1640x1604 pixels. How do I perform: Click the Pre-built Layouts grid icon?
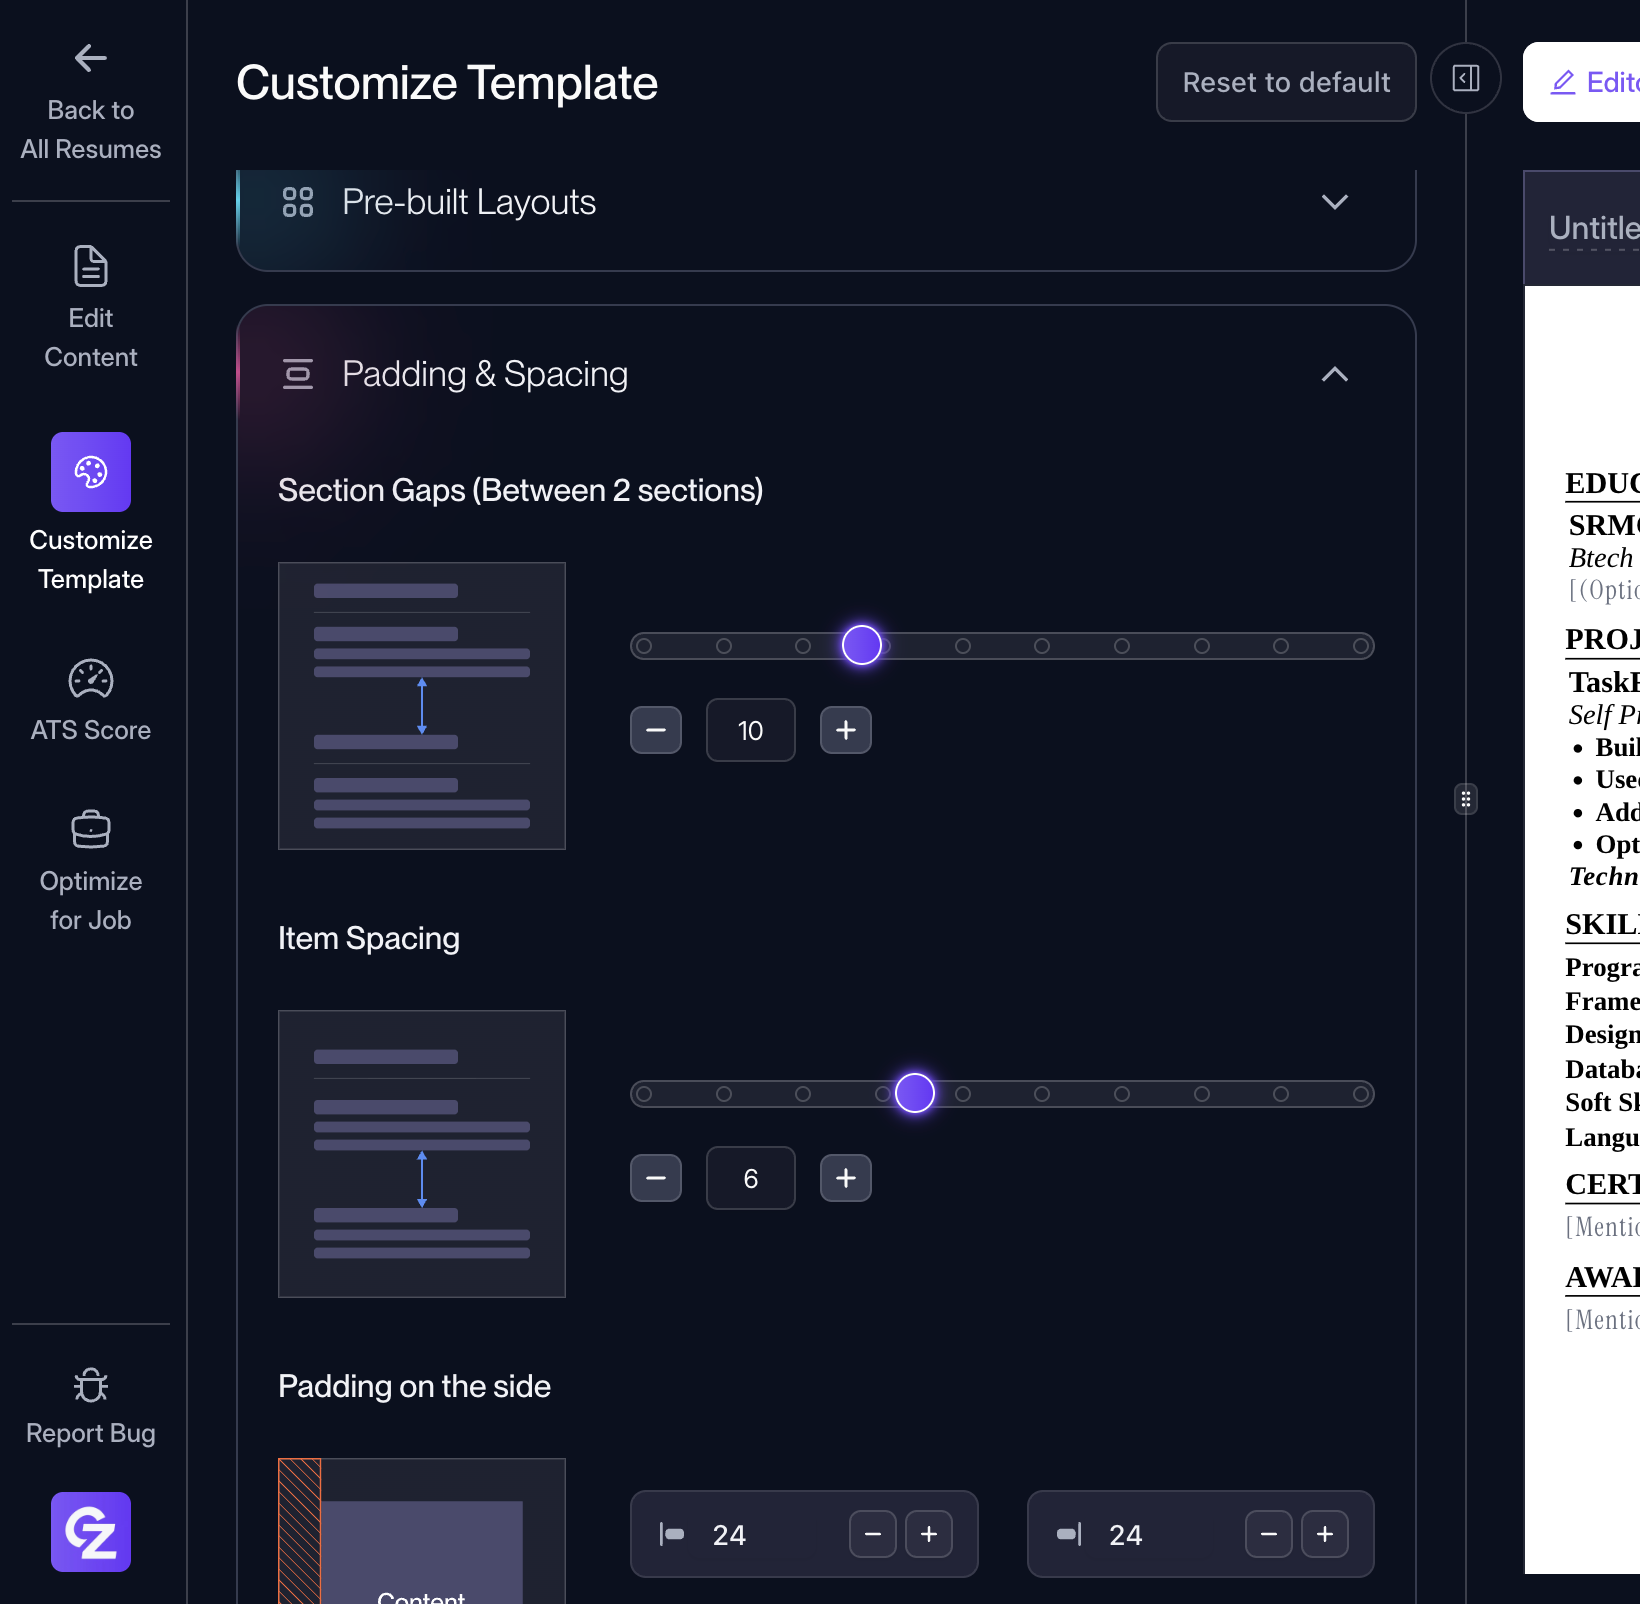pos(298,202)
